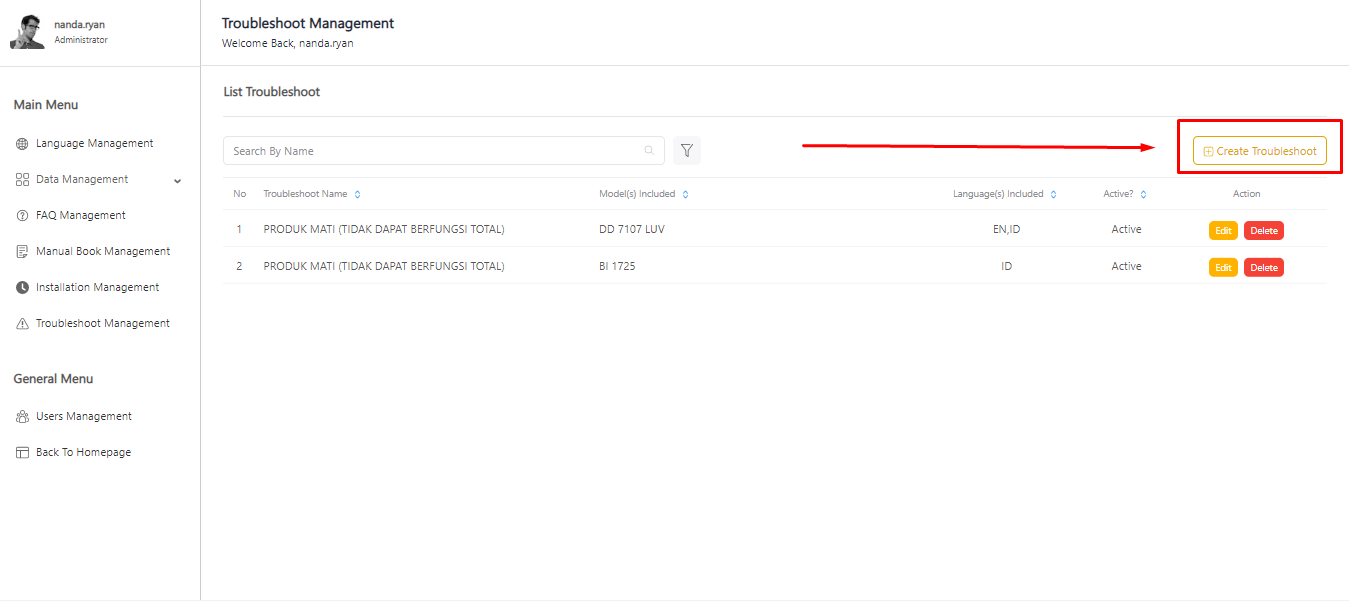Click the grid icon beside Data Management
The image size is (1349, 601).
(x=22, y=180)
